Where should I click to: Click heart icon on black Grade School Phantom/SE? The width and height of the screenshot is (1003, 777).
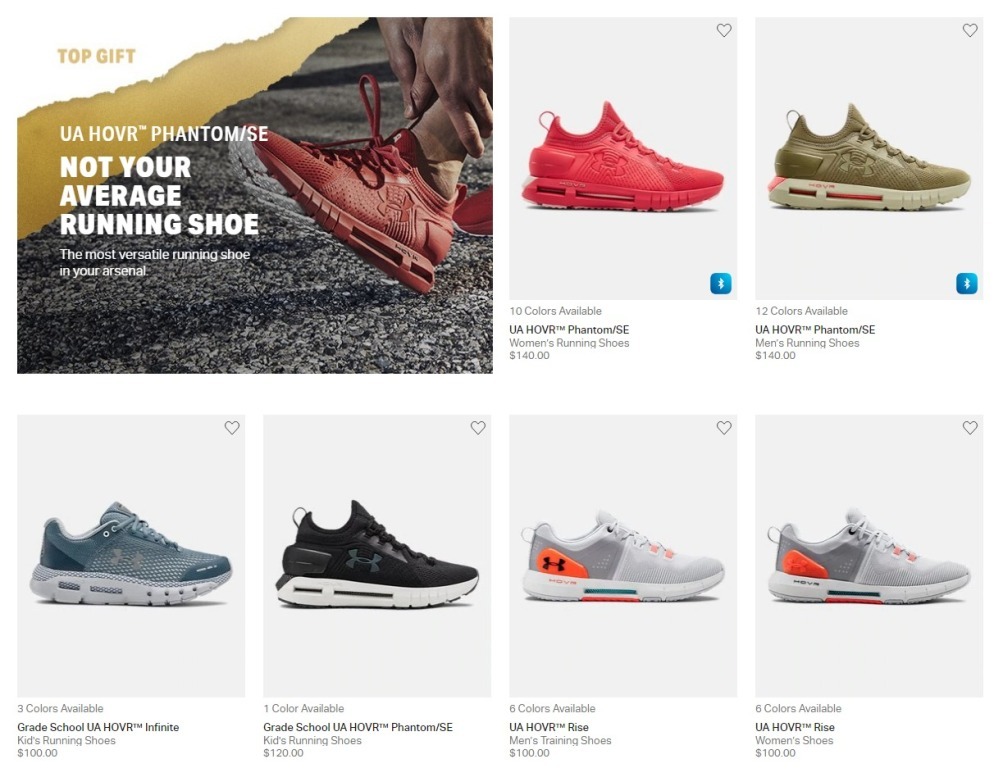(478, 428)
